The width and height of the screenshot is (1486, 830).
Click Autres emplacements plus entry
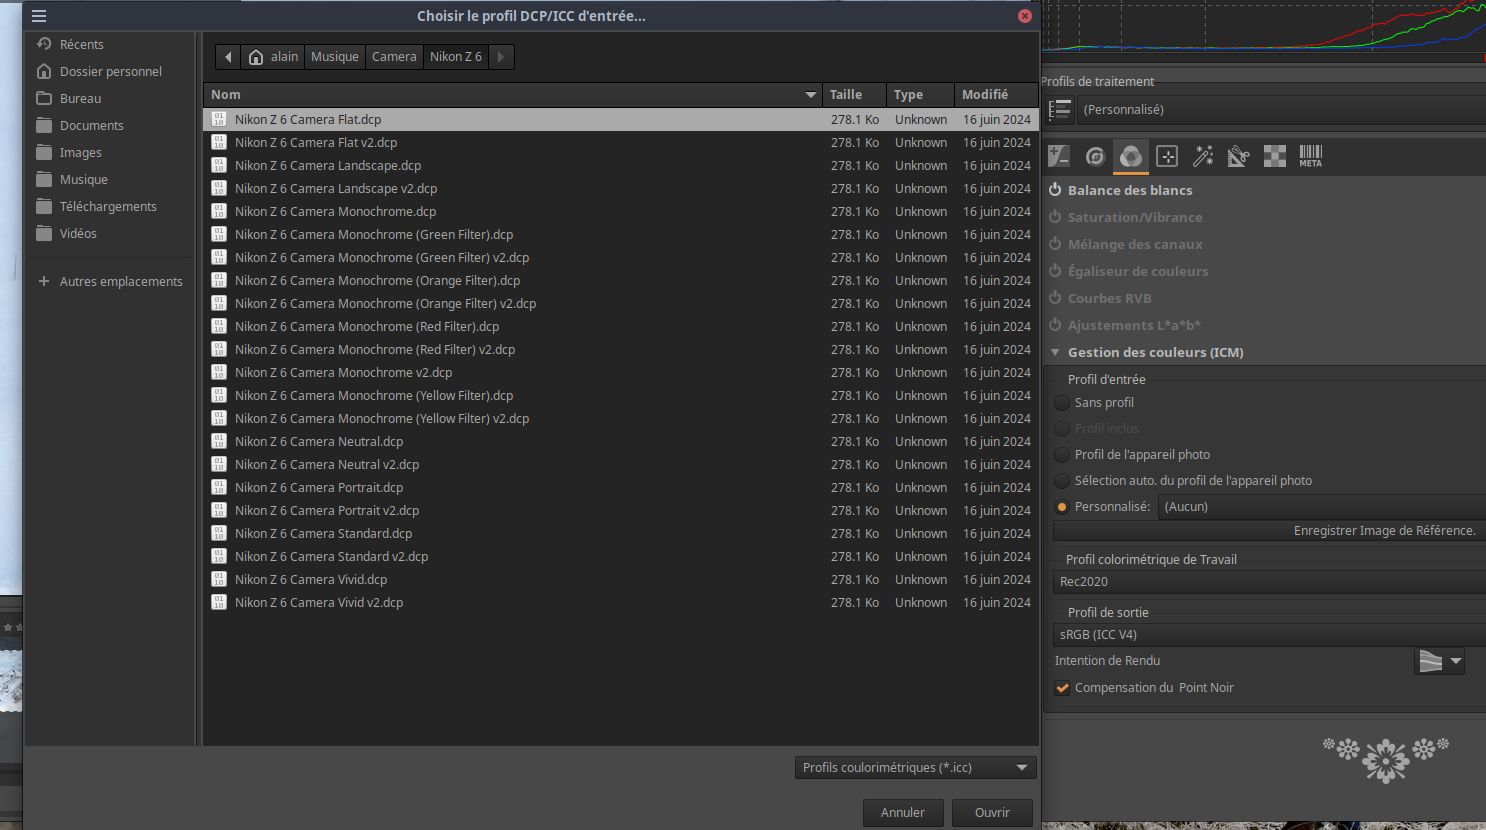click(109, 281)
